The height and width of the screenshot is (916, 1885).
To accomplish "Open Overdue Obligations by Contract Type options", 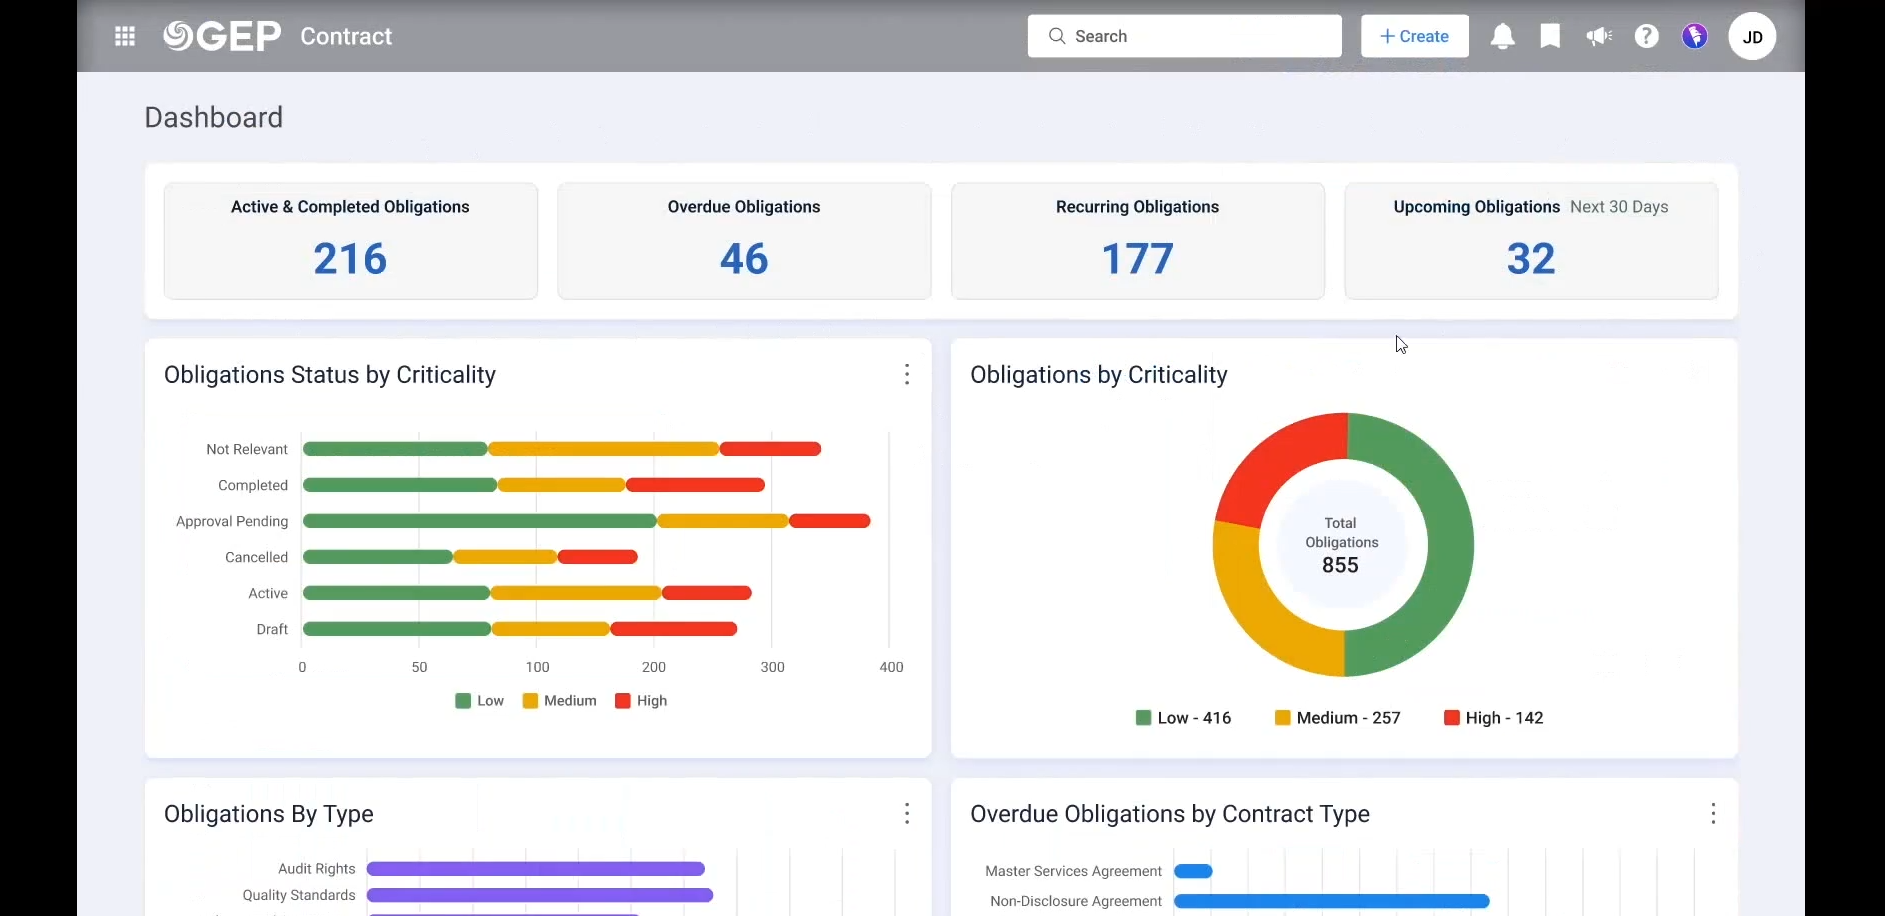I will (1713, 814).
